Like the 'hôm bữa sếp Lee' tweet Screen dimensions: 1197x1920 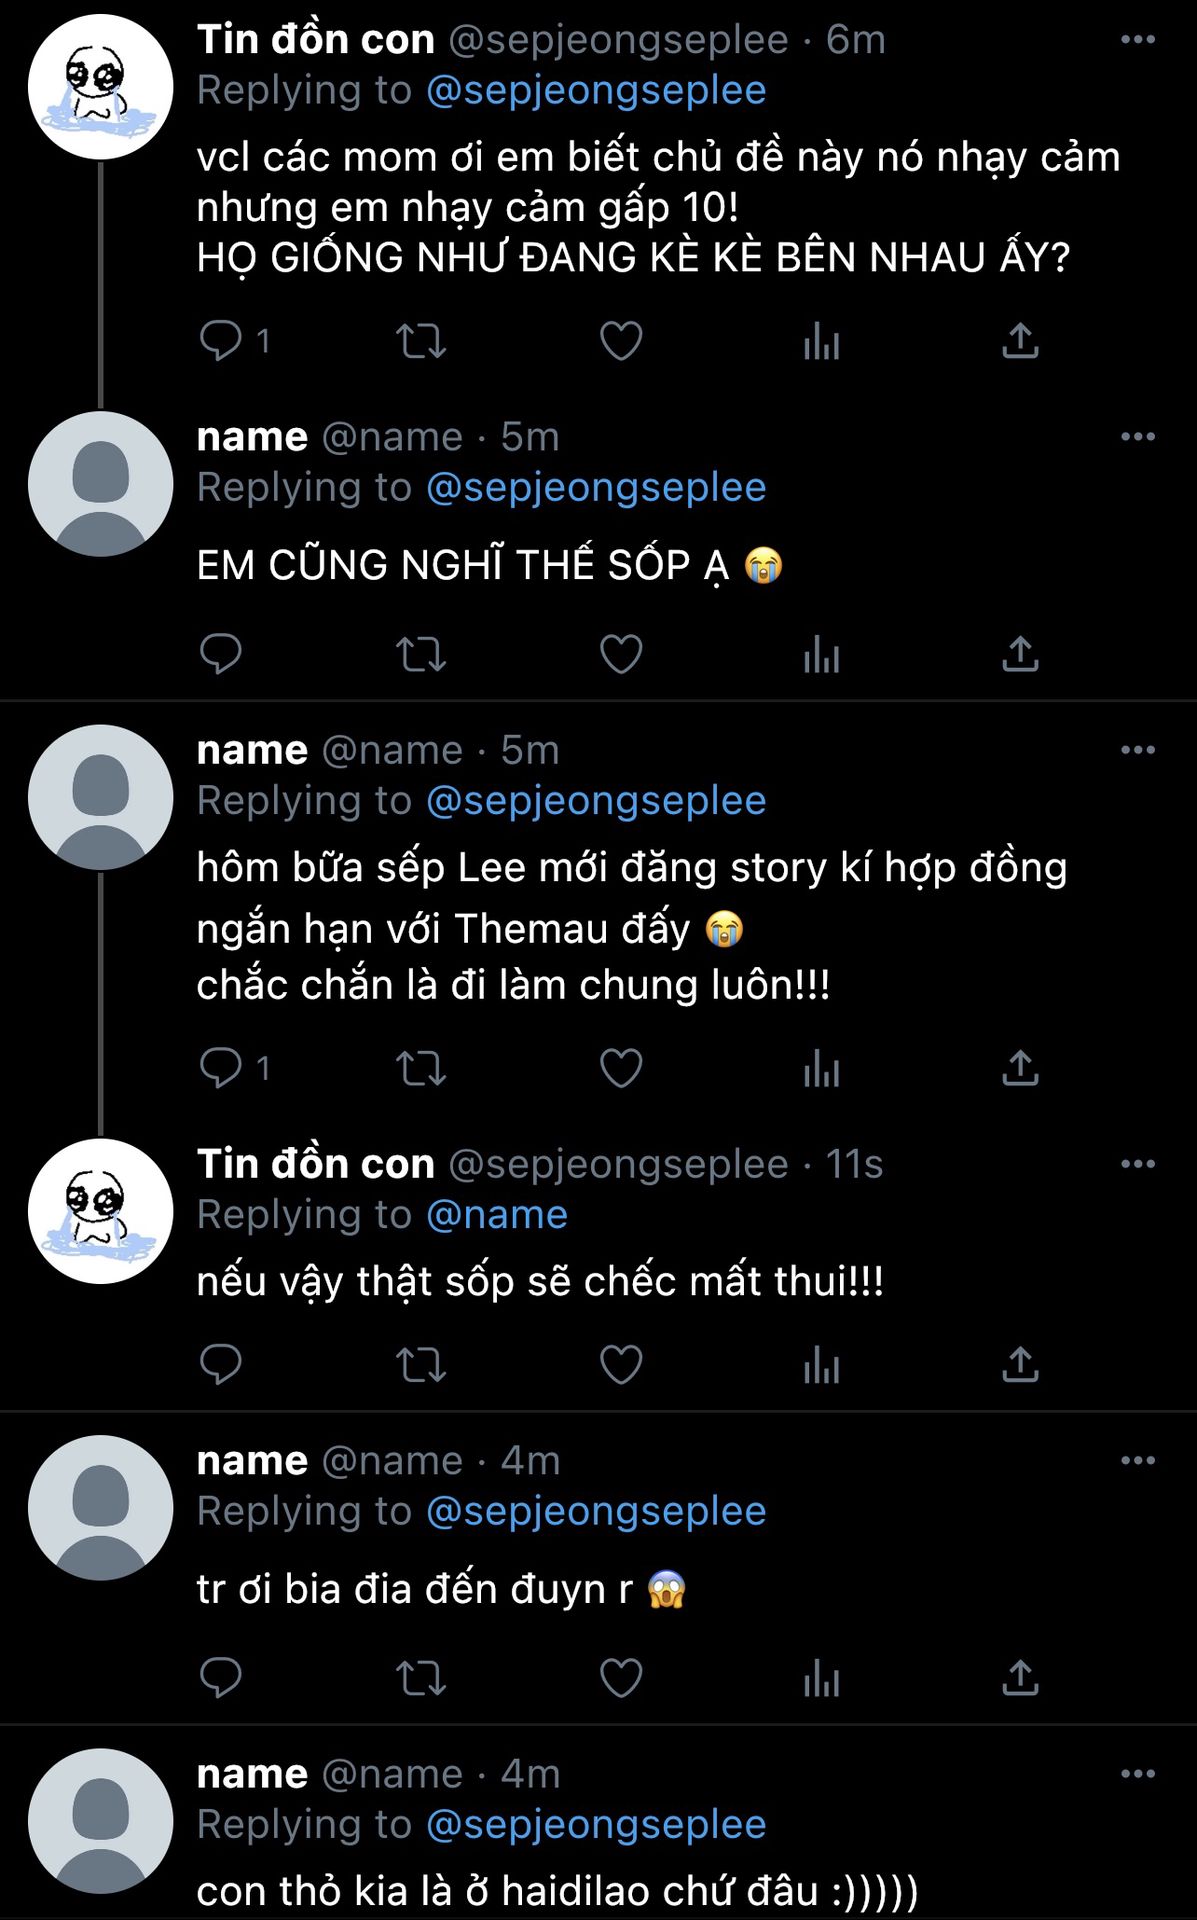click(x=621, y=1069)
